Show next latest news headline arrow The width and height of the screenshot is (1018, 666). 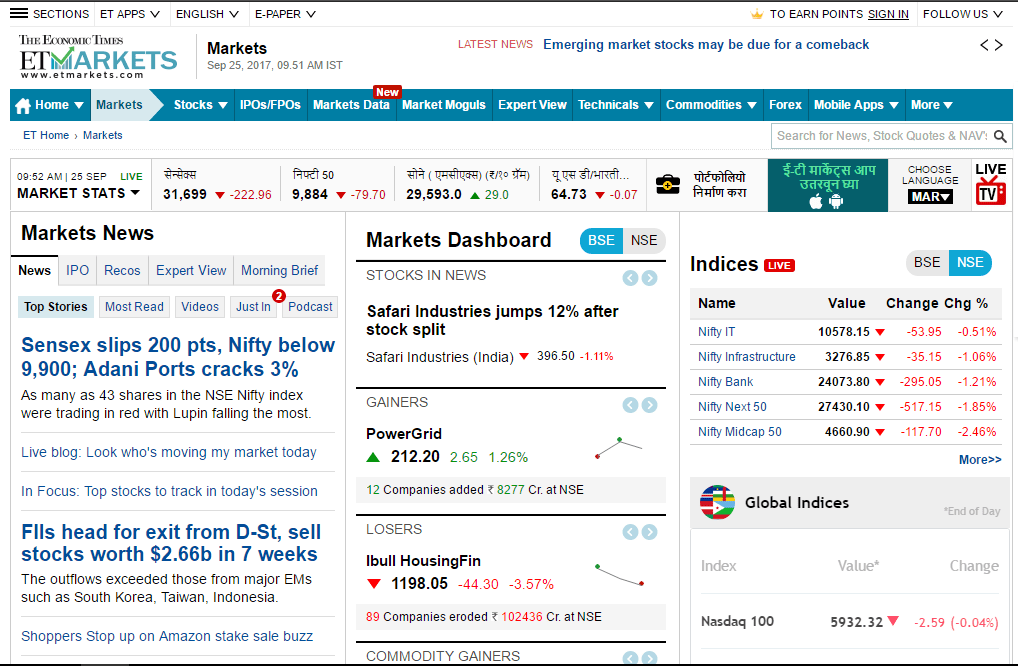pyautogui.click(x=999, y=45)
